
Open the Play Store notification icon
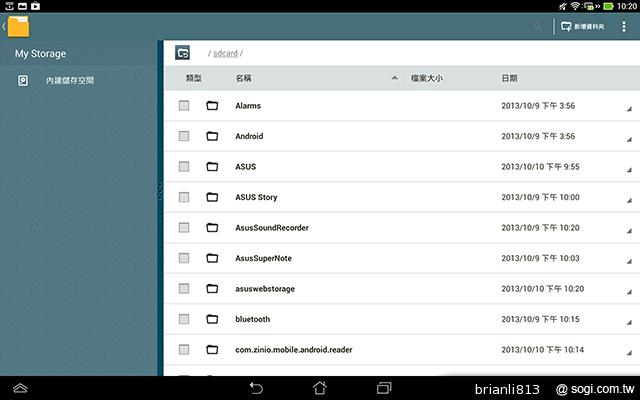point(36,6)
